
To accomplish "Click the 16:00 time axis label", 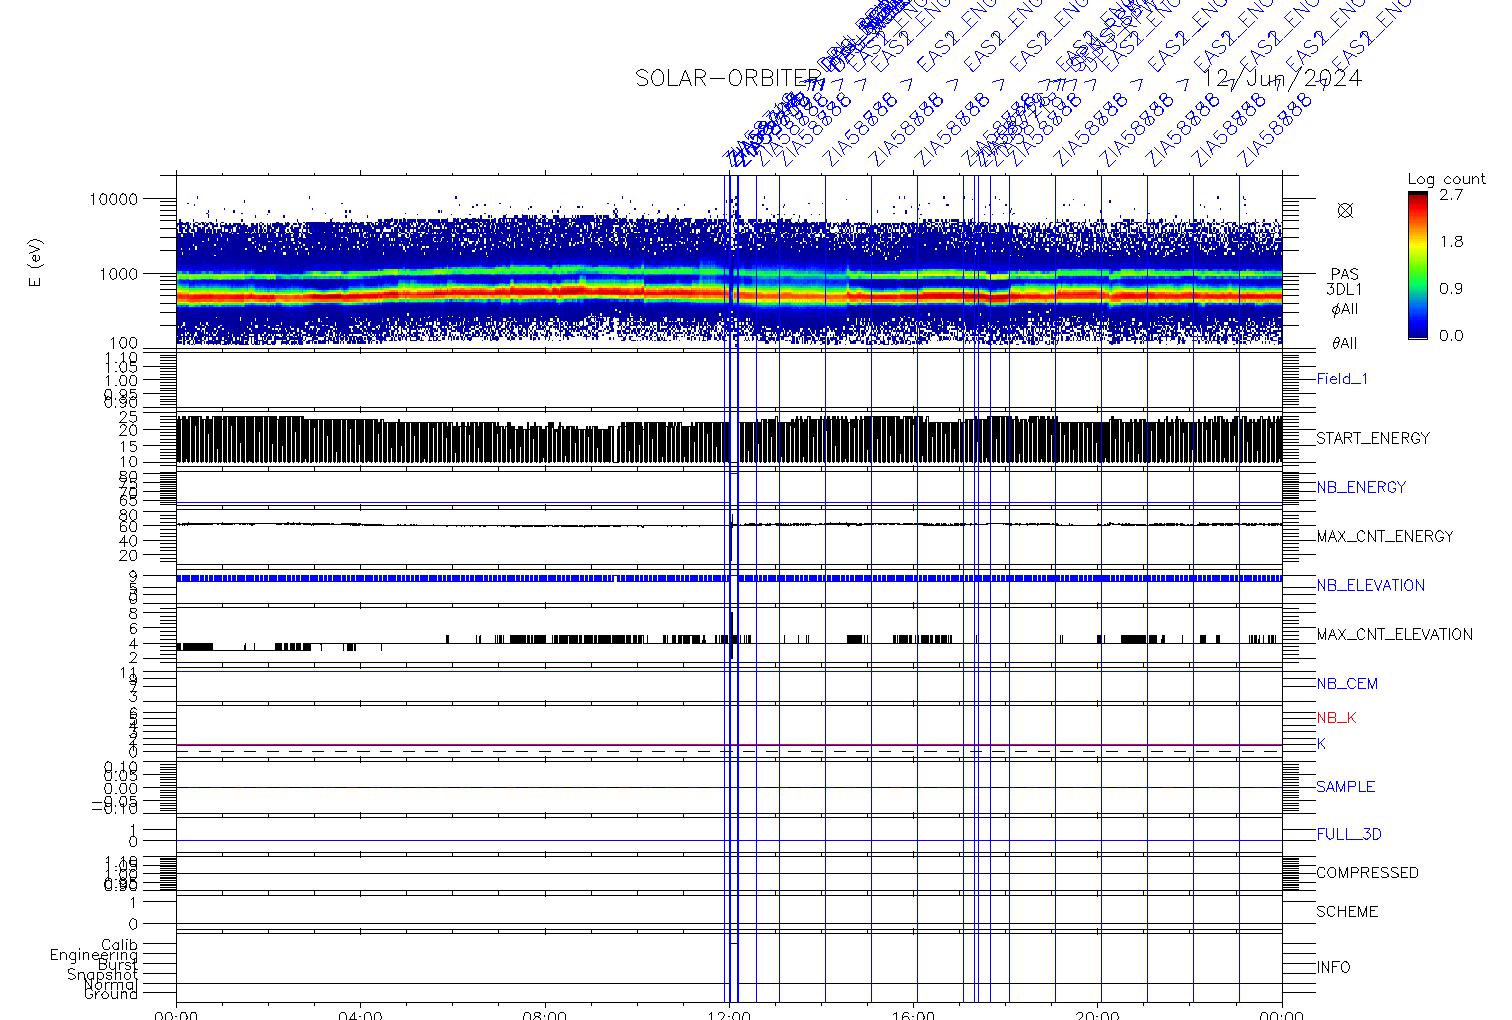I will (913, 1015).
